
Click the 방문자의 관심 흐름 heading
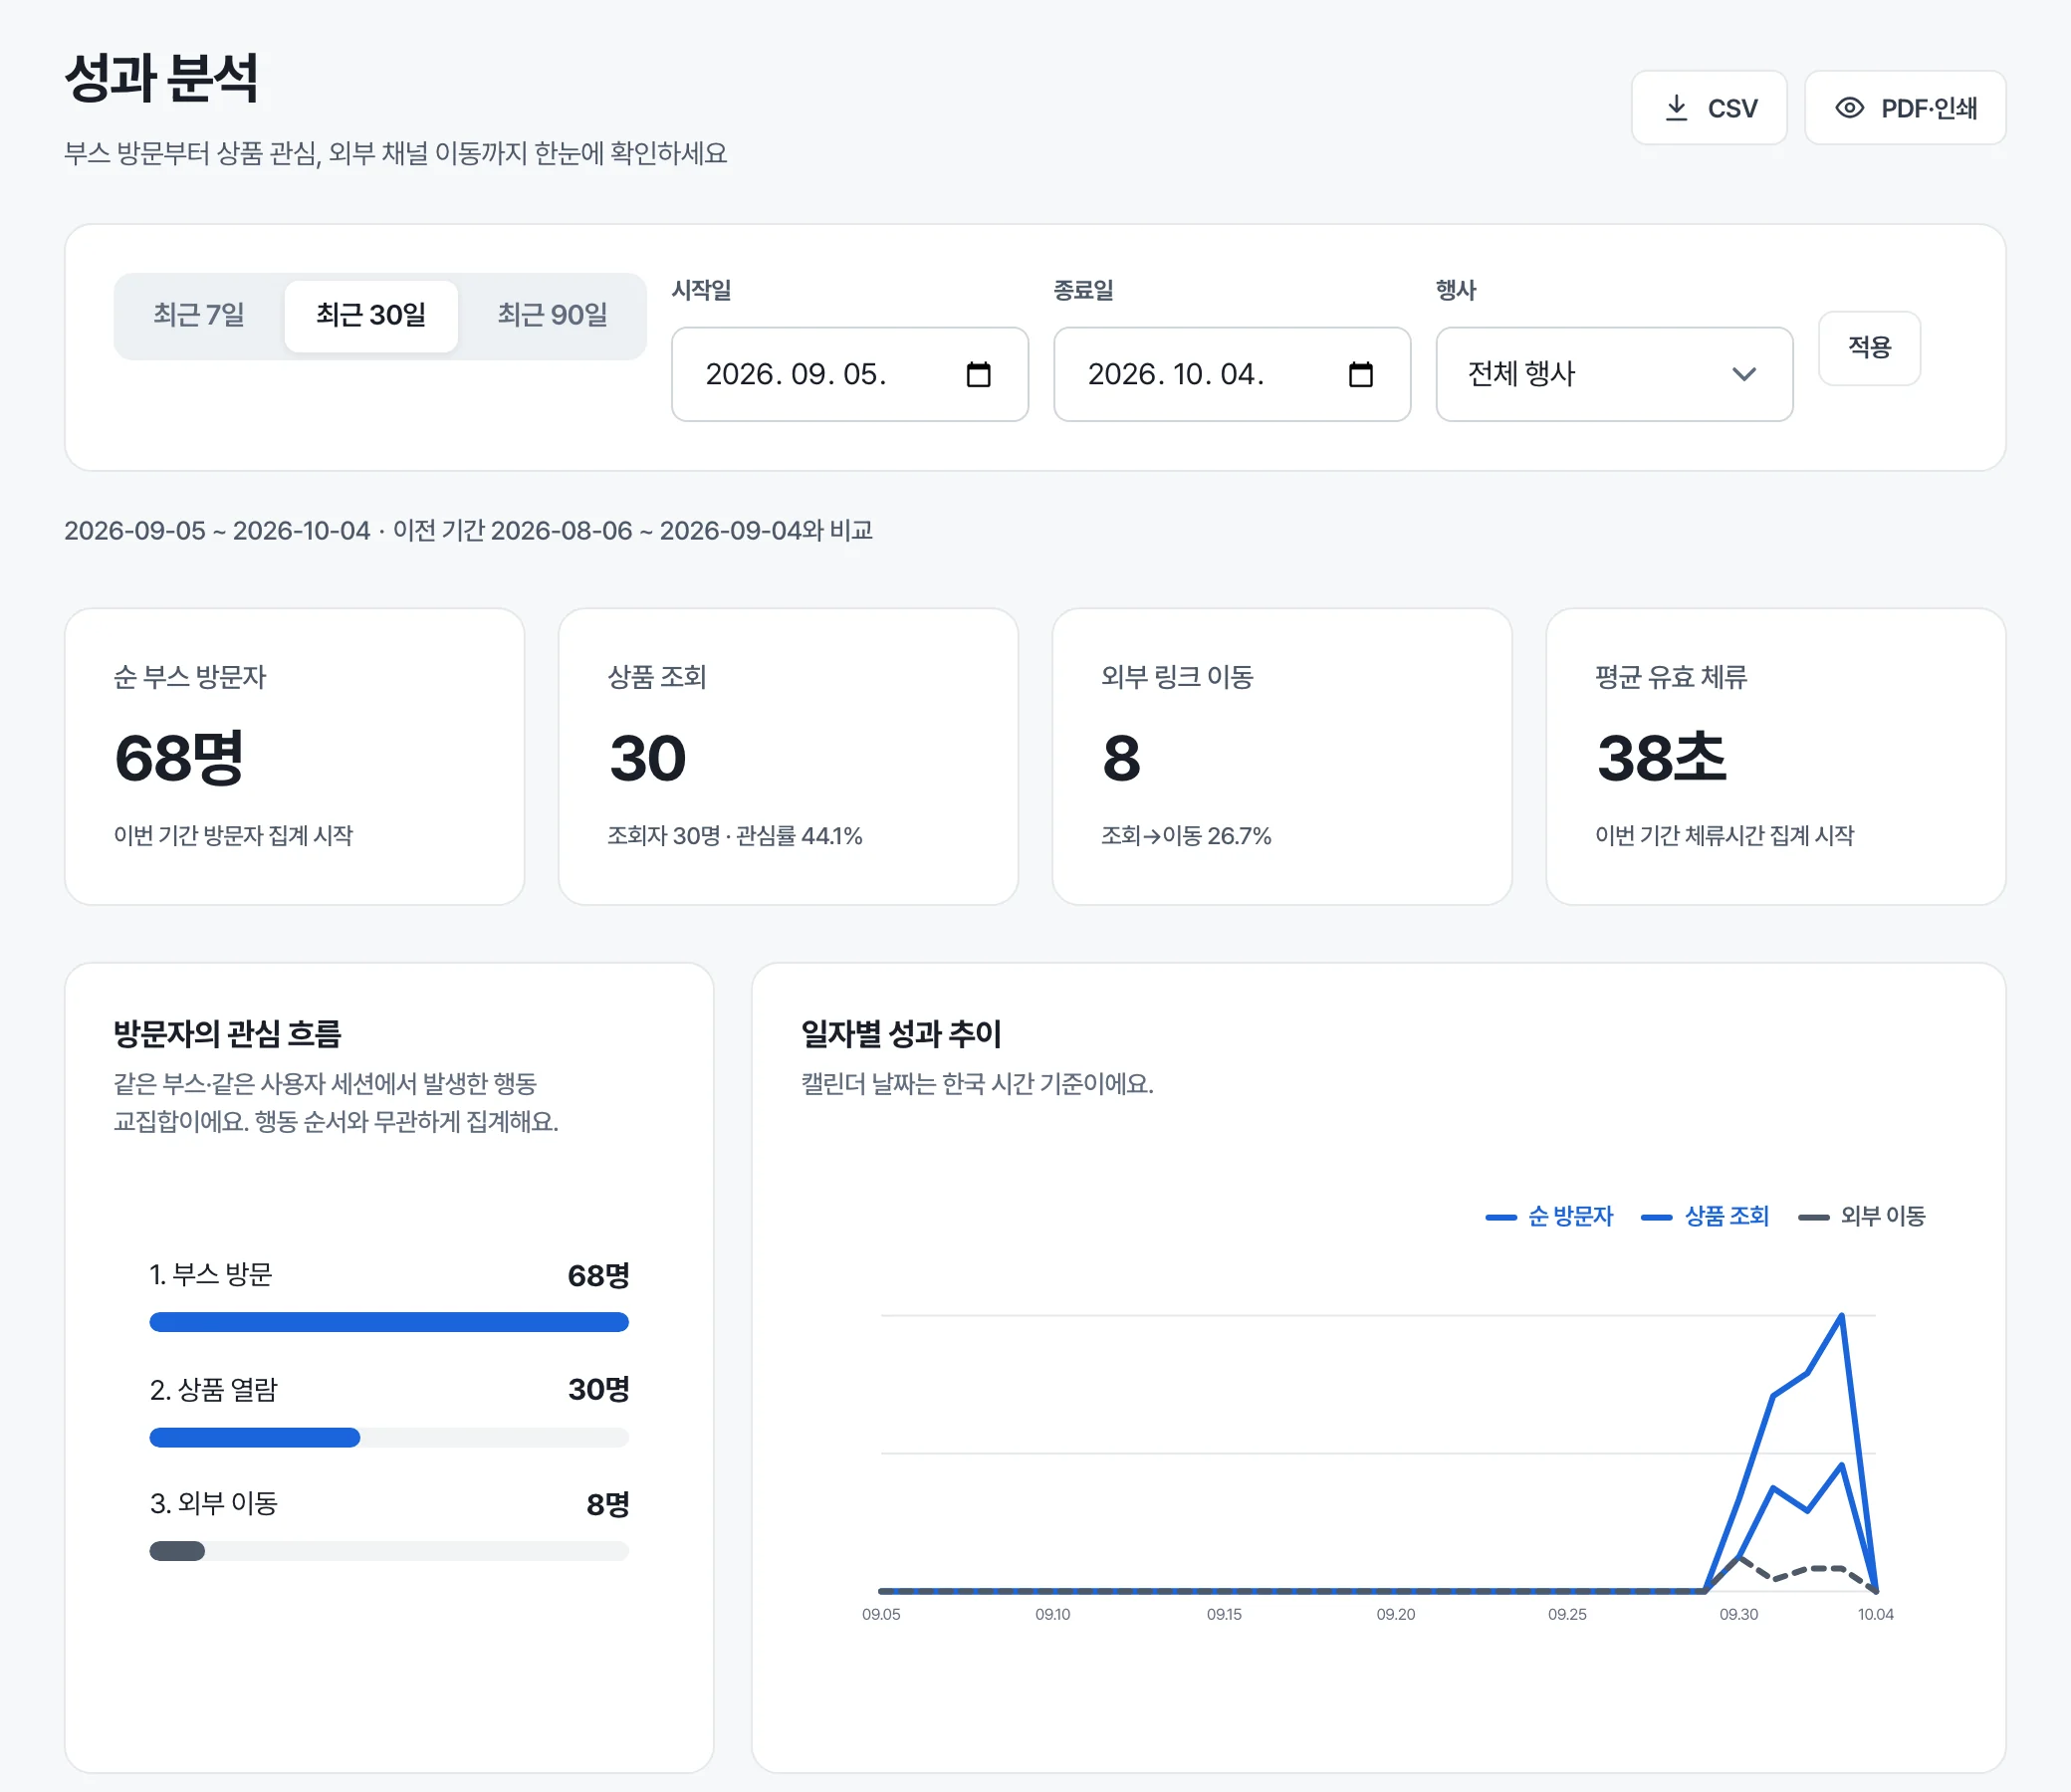(x=227, y=1033)
